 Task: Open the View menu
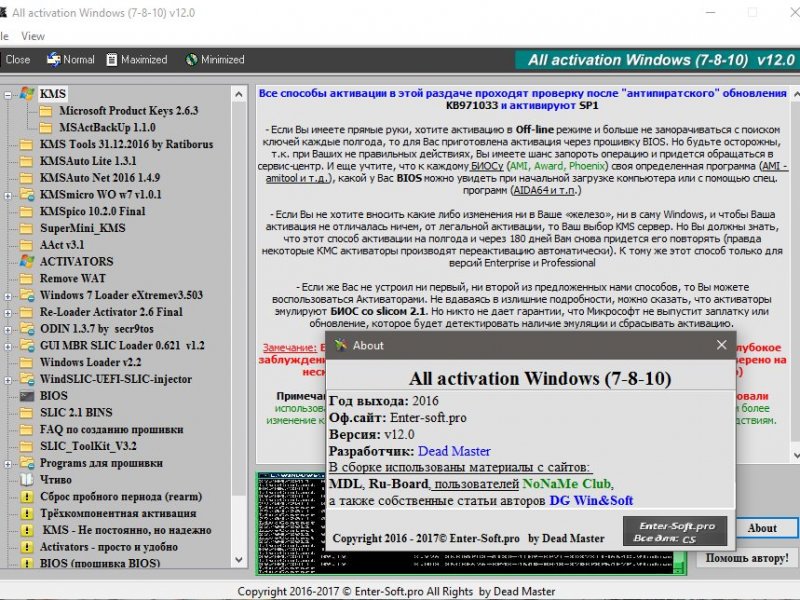pyautogui.click(x=33, y=36)
